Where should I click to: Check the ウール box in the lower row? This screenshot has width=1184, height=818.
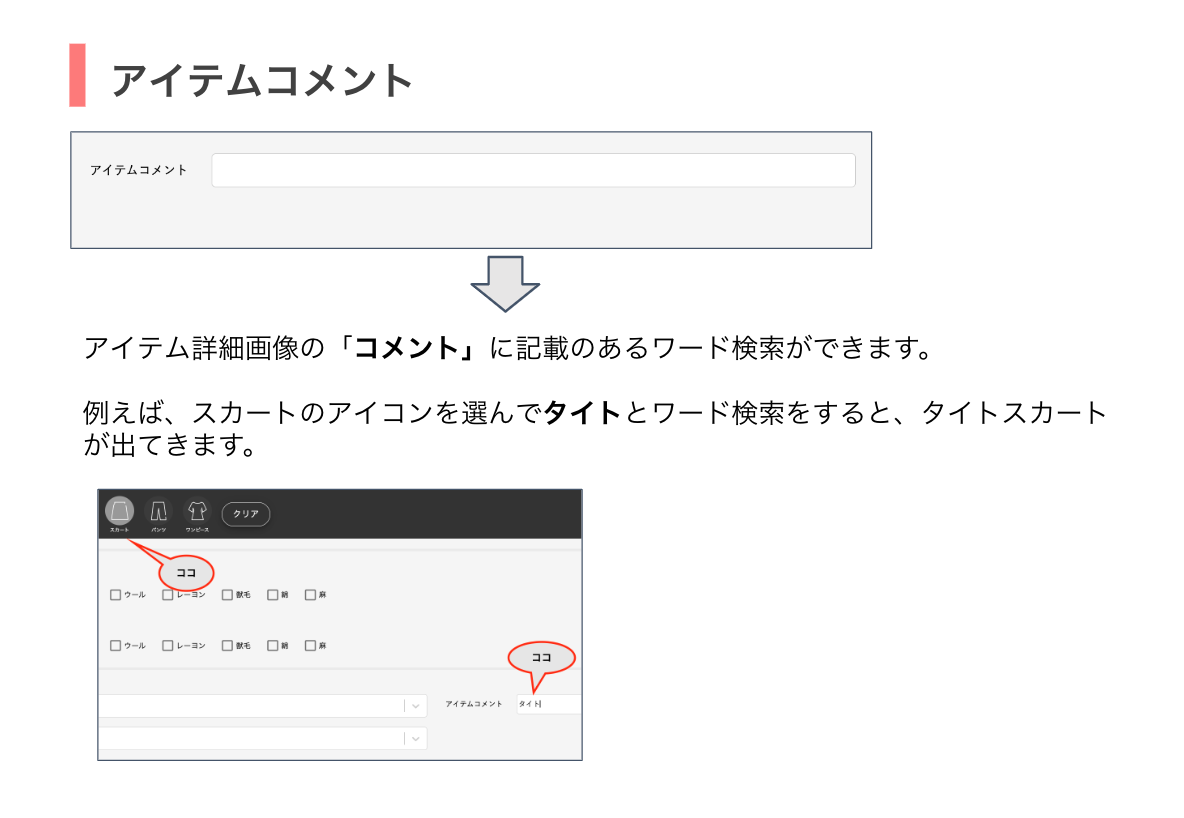tap(115, 646)
